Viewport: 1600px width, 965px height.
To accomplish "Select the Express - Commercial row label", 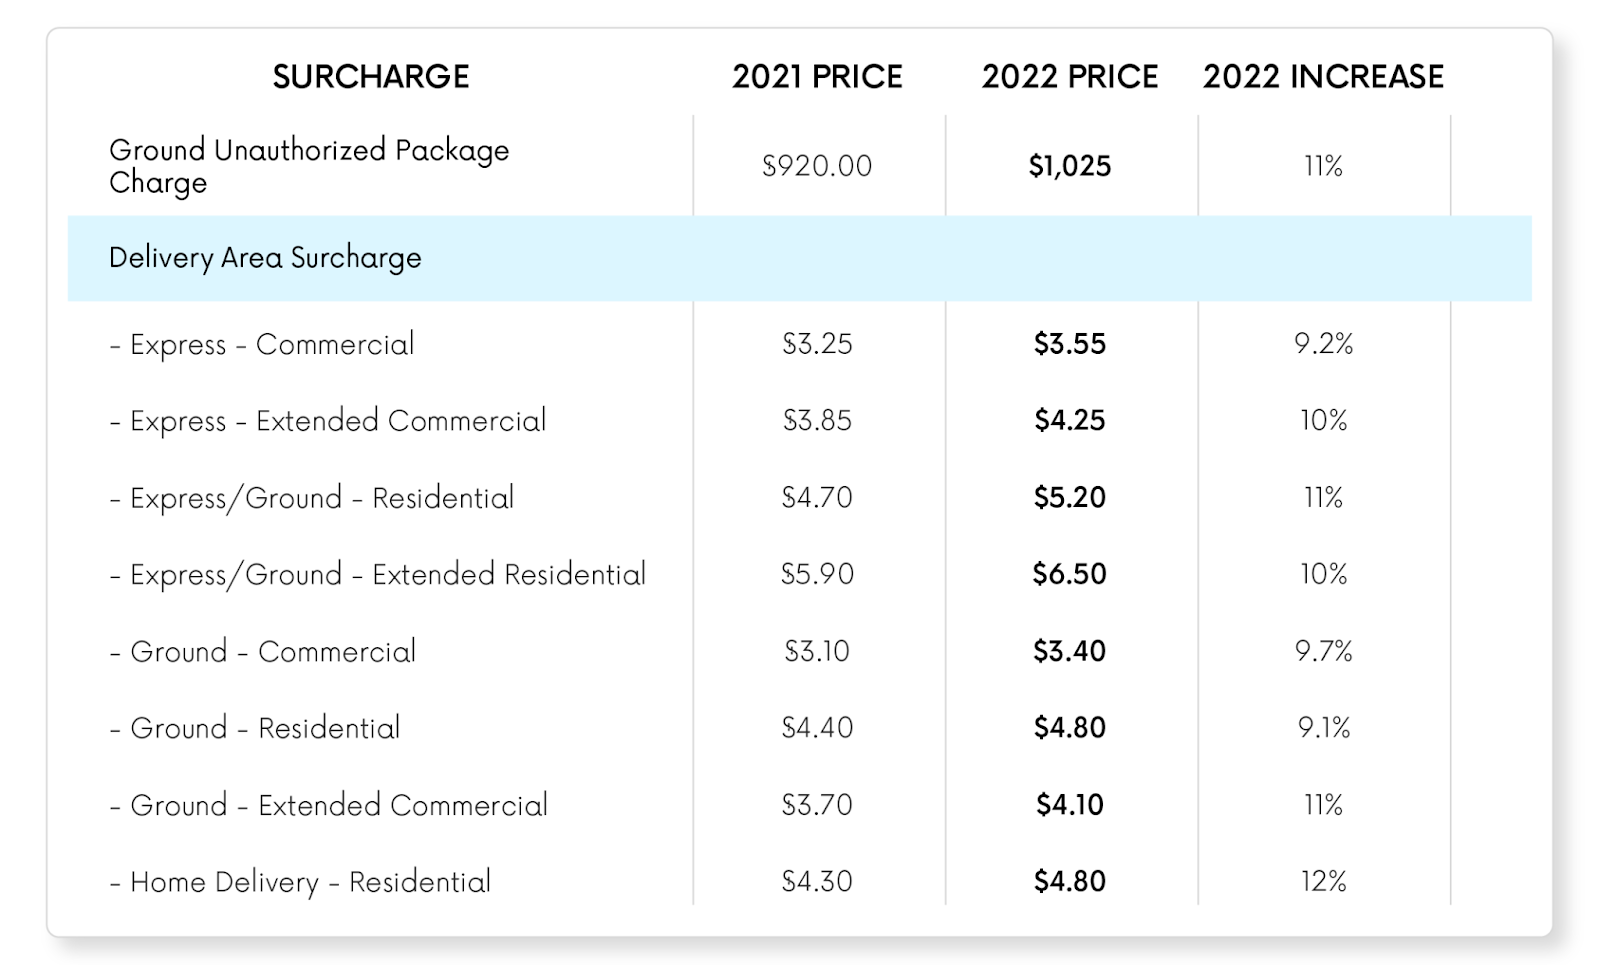I will point(262,344).
